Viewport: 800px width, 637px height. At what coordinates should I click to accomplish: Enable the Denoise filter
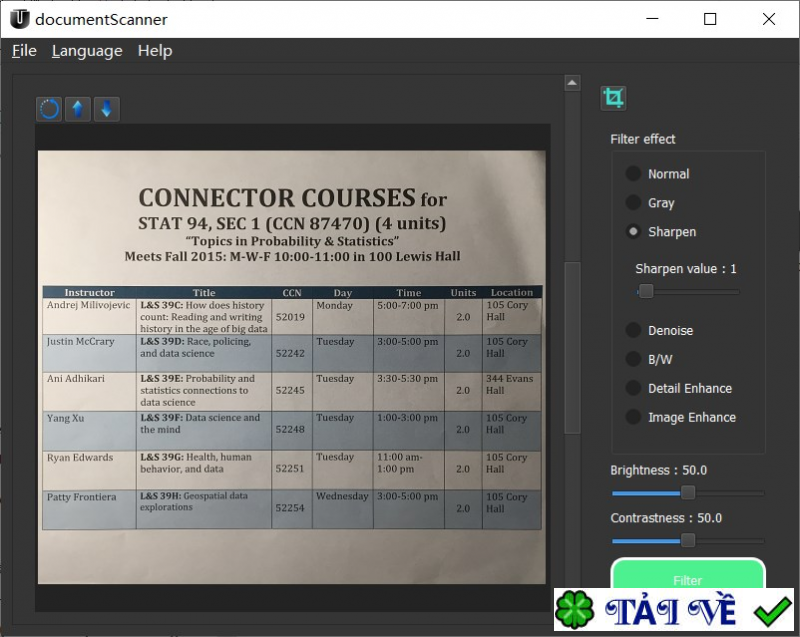(633, 331)
